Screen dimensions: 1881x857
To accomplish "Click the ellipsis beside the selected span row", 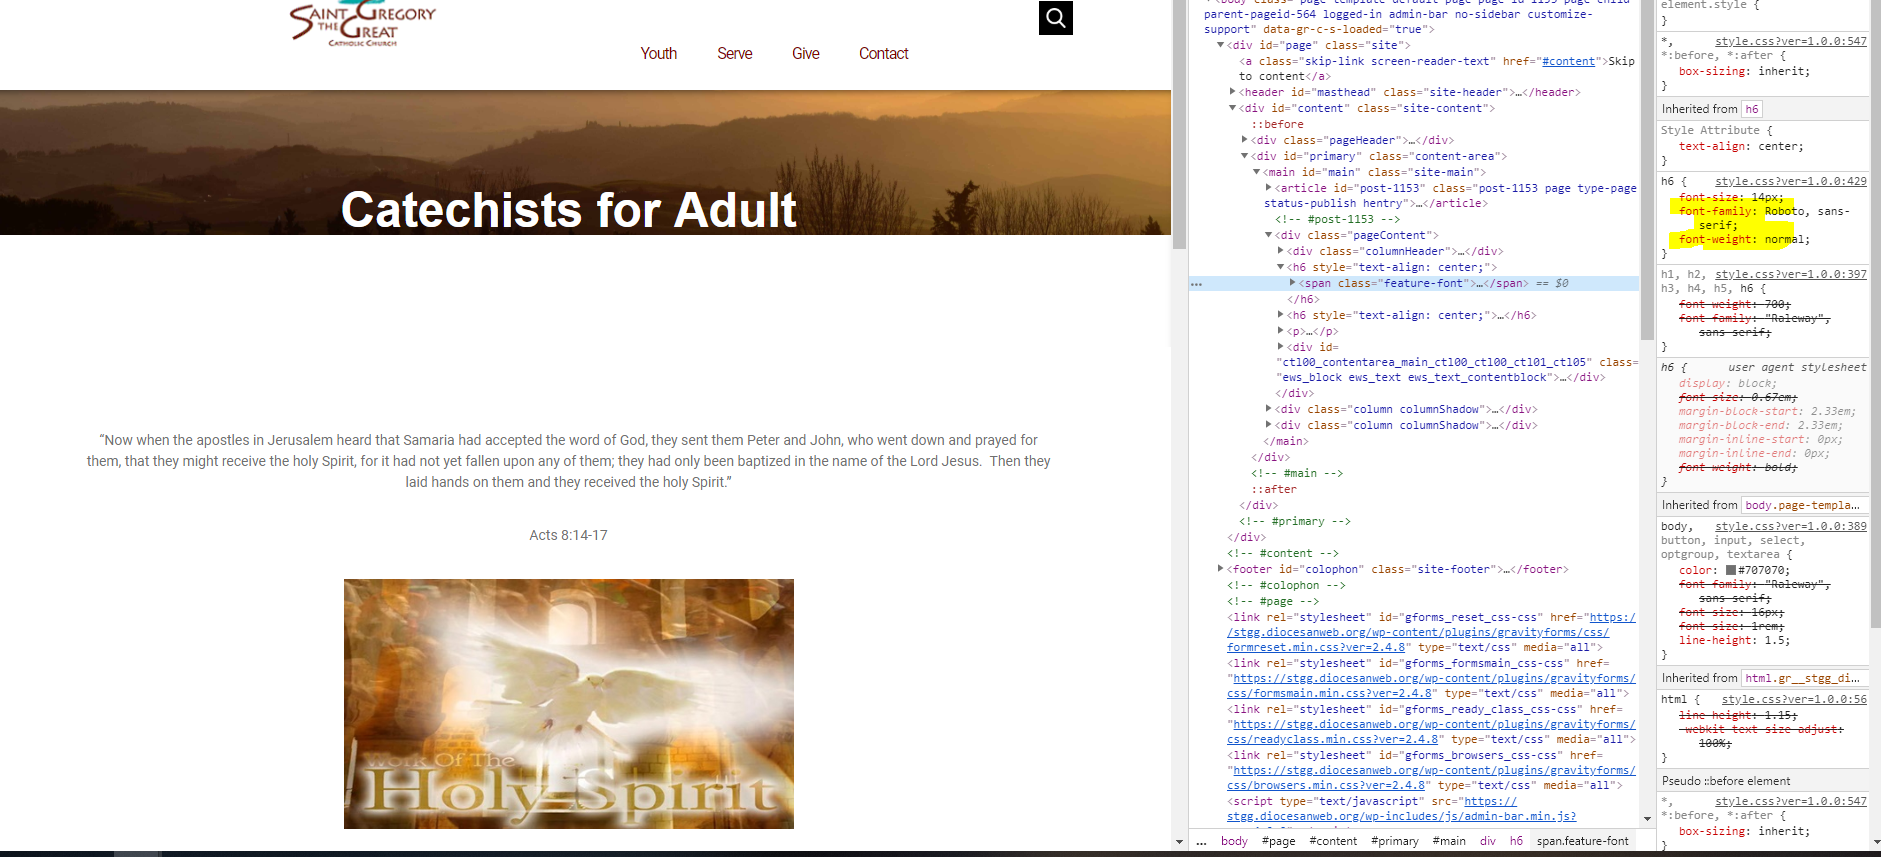I will pos(1196,284).
